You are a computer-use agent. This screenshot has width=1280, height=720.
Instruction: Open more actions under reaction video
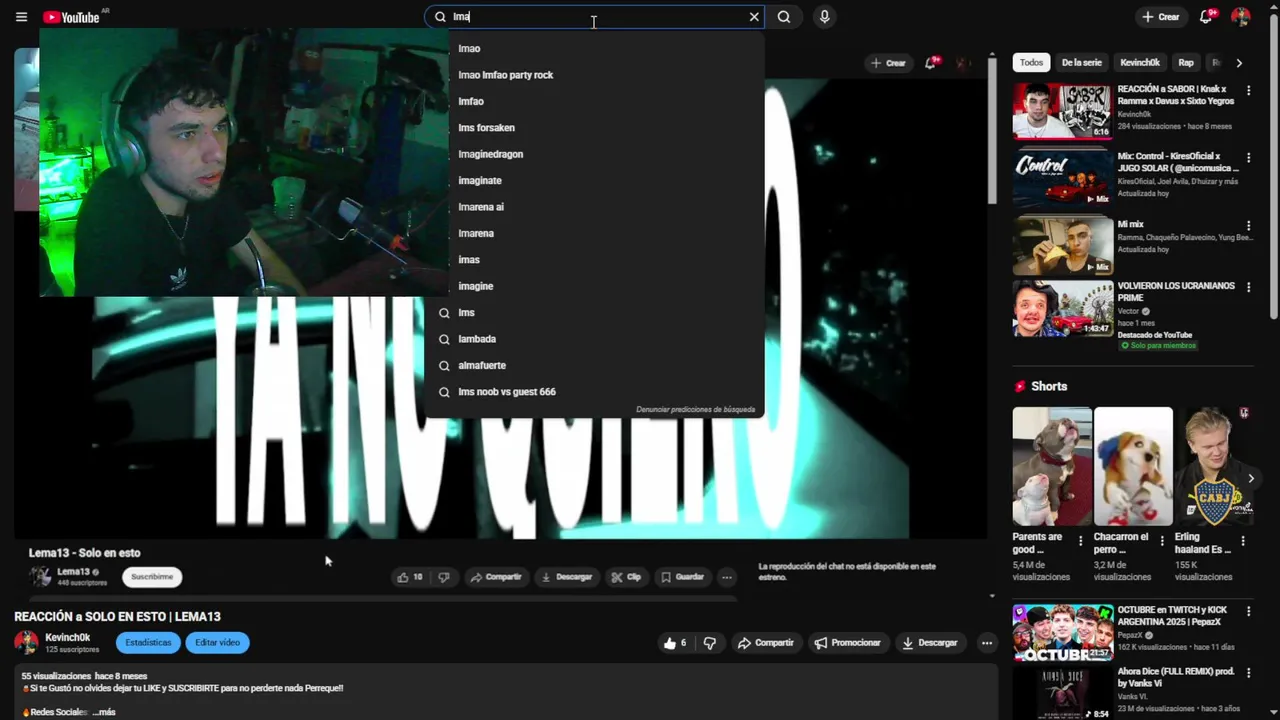[987, 643]
